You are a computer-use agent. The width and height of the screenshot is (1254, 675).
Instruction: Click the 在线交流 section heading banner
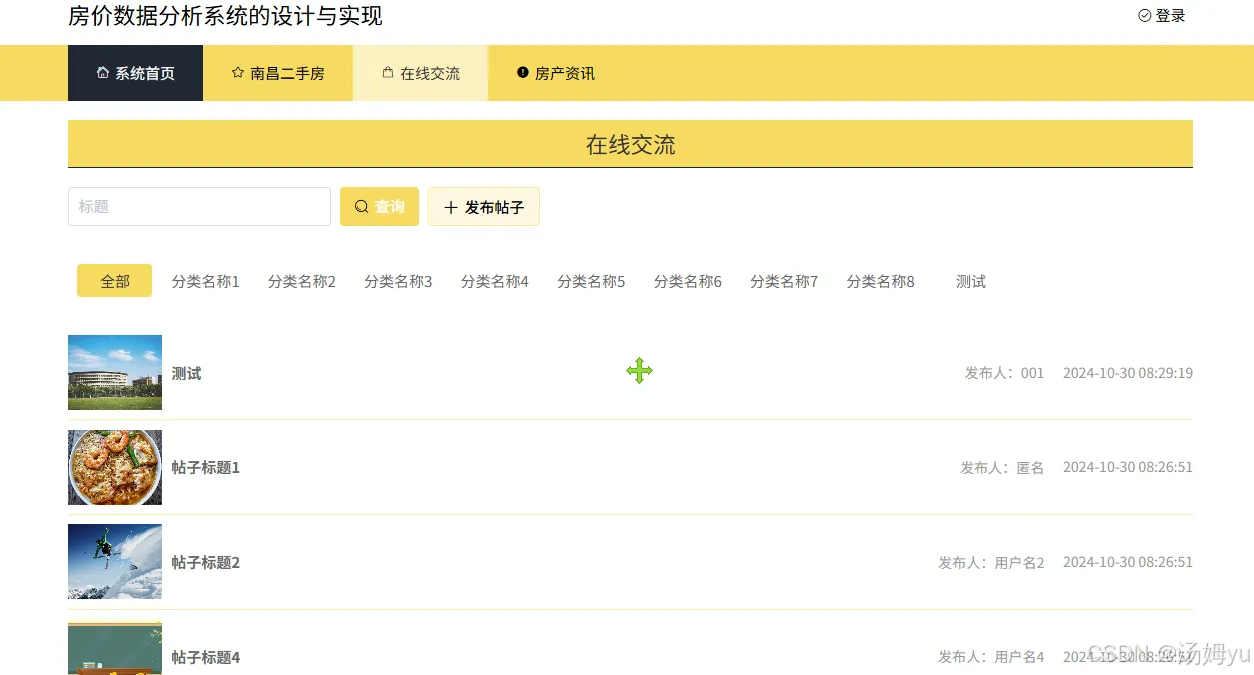[630, 144]
